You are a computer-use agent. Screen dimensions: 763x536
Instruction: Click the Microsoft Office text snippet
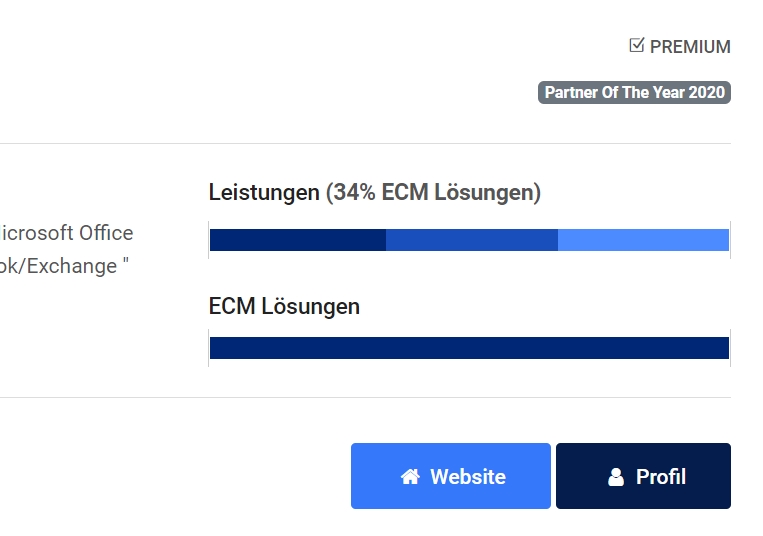(x=66, y=233)
